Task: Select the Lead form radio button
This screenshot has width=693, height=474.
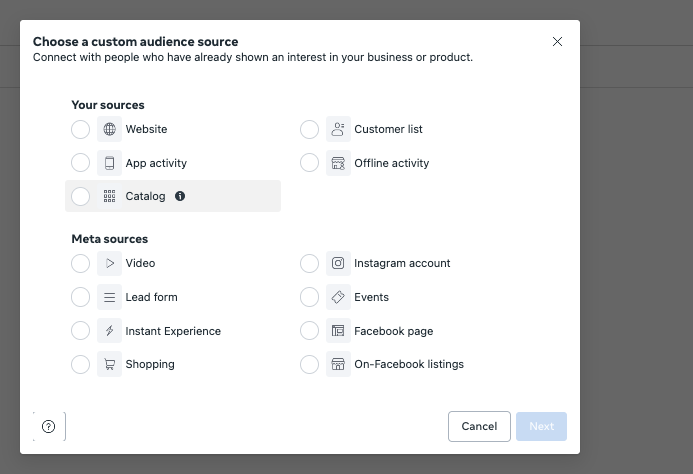Action: [x=80, y=297]
